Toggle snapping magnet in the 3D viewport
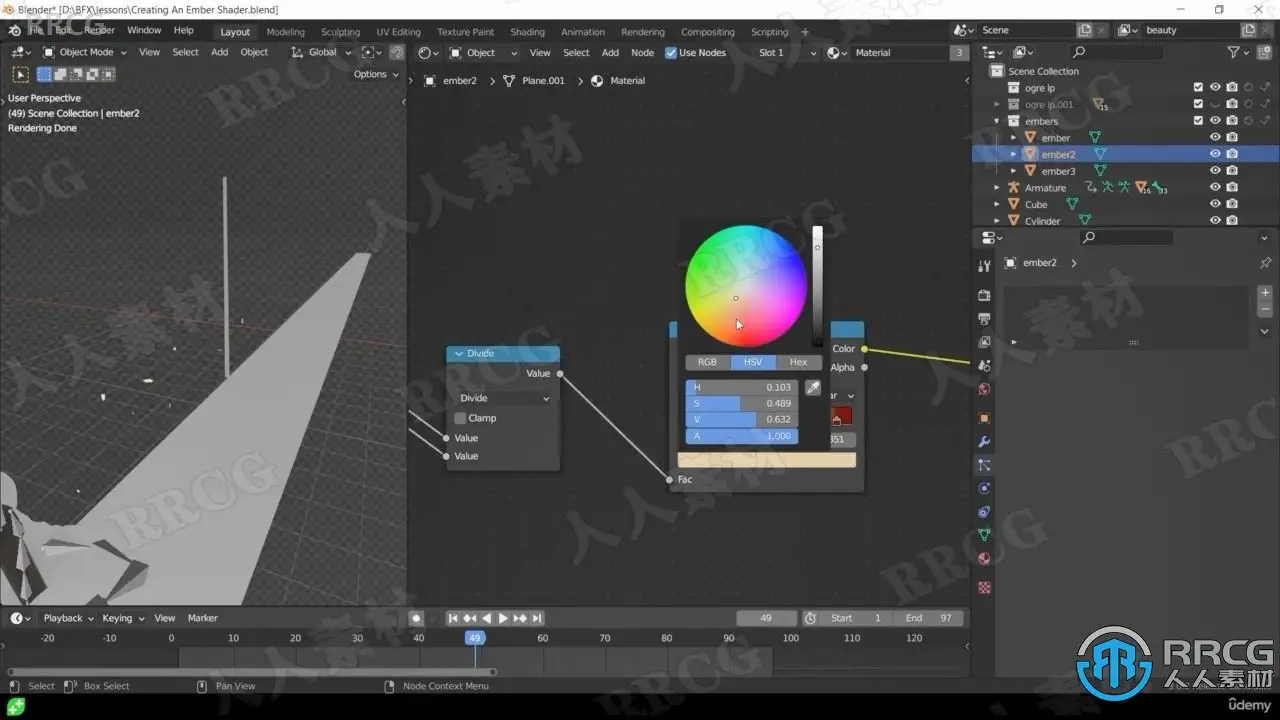 (x=397, y=52)
